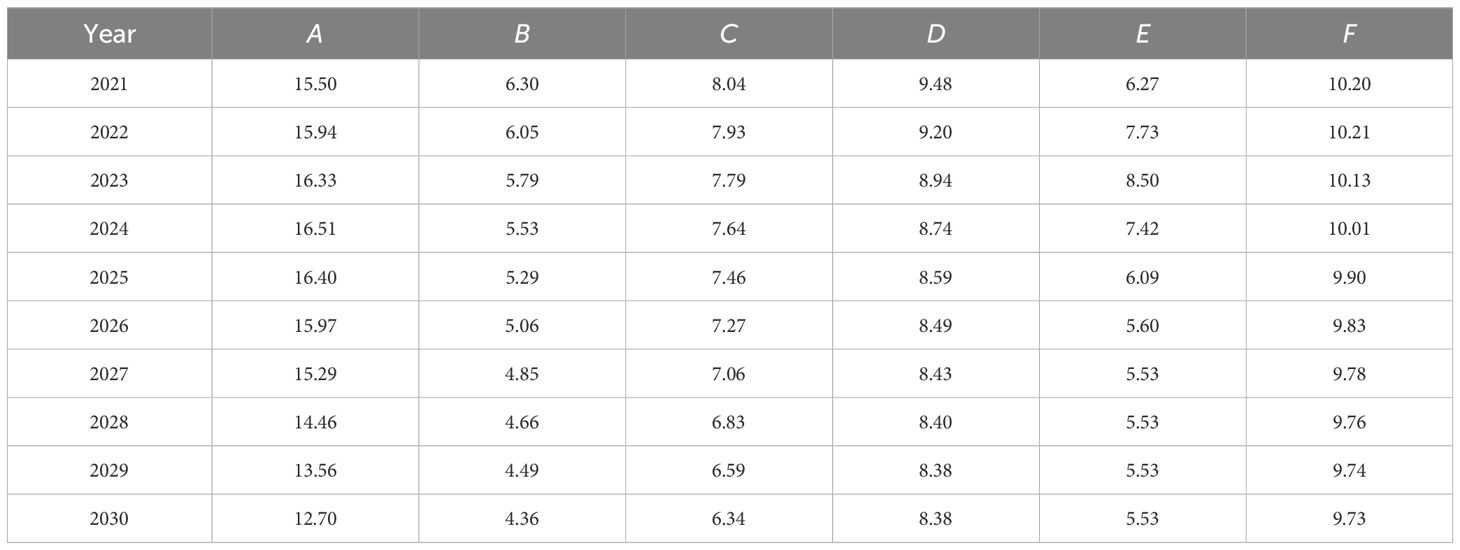The width and height of the screenshot is (1460, 550).
Task: Click the 2027 value 15.29
Action: (315, 374)
